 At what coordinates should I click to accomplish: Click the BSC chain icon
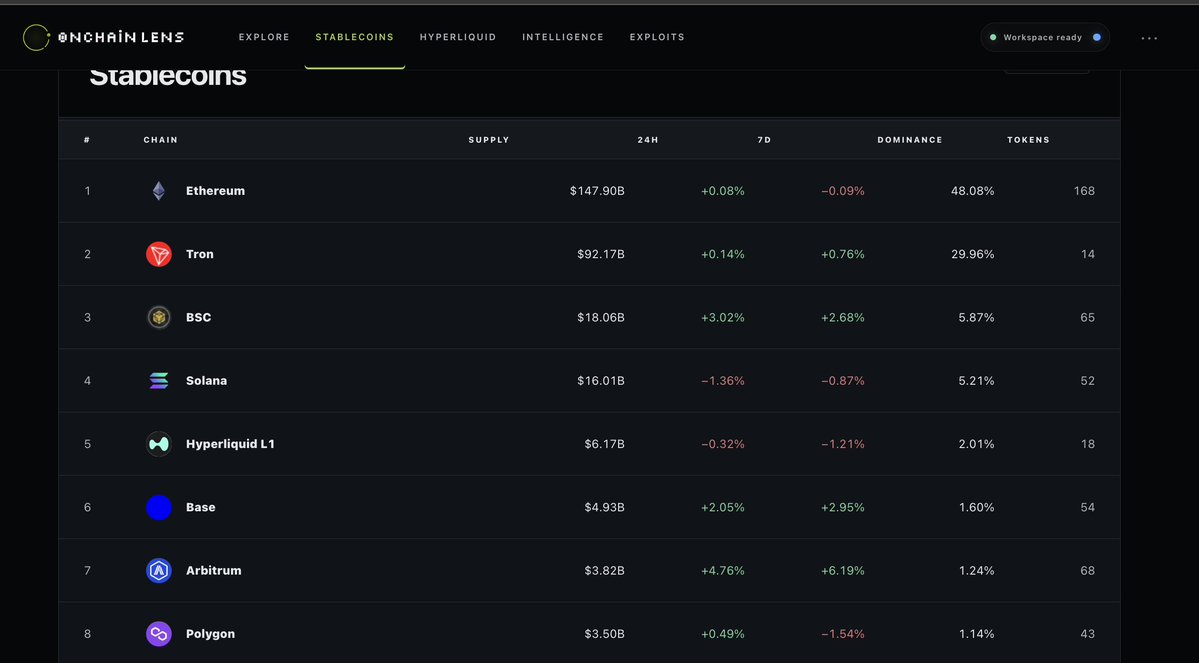pos(159,317)
